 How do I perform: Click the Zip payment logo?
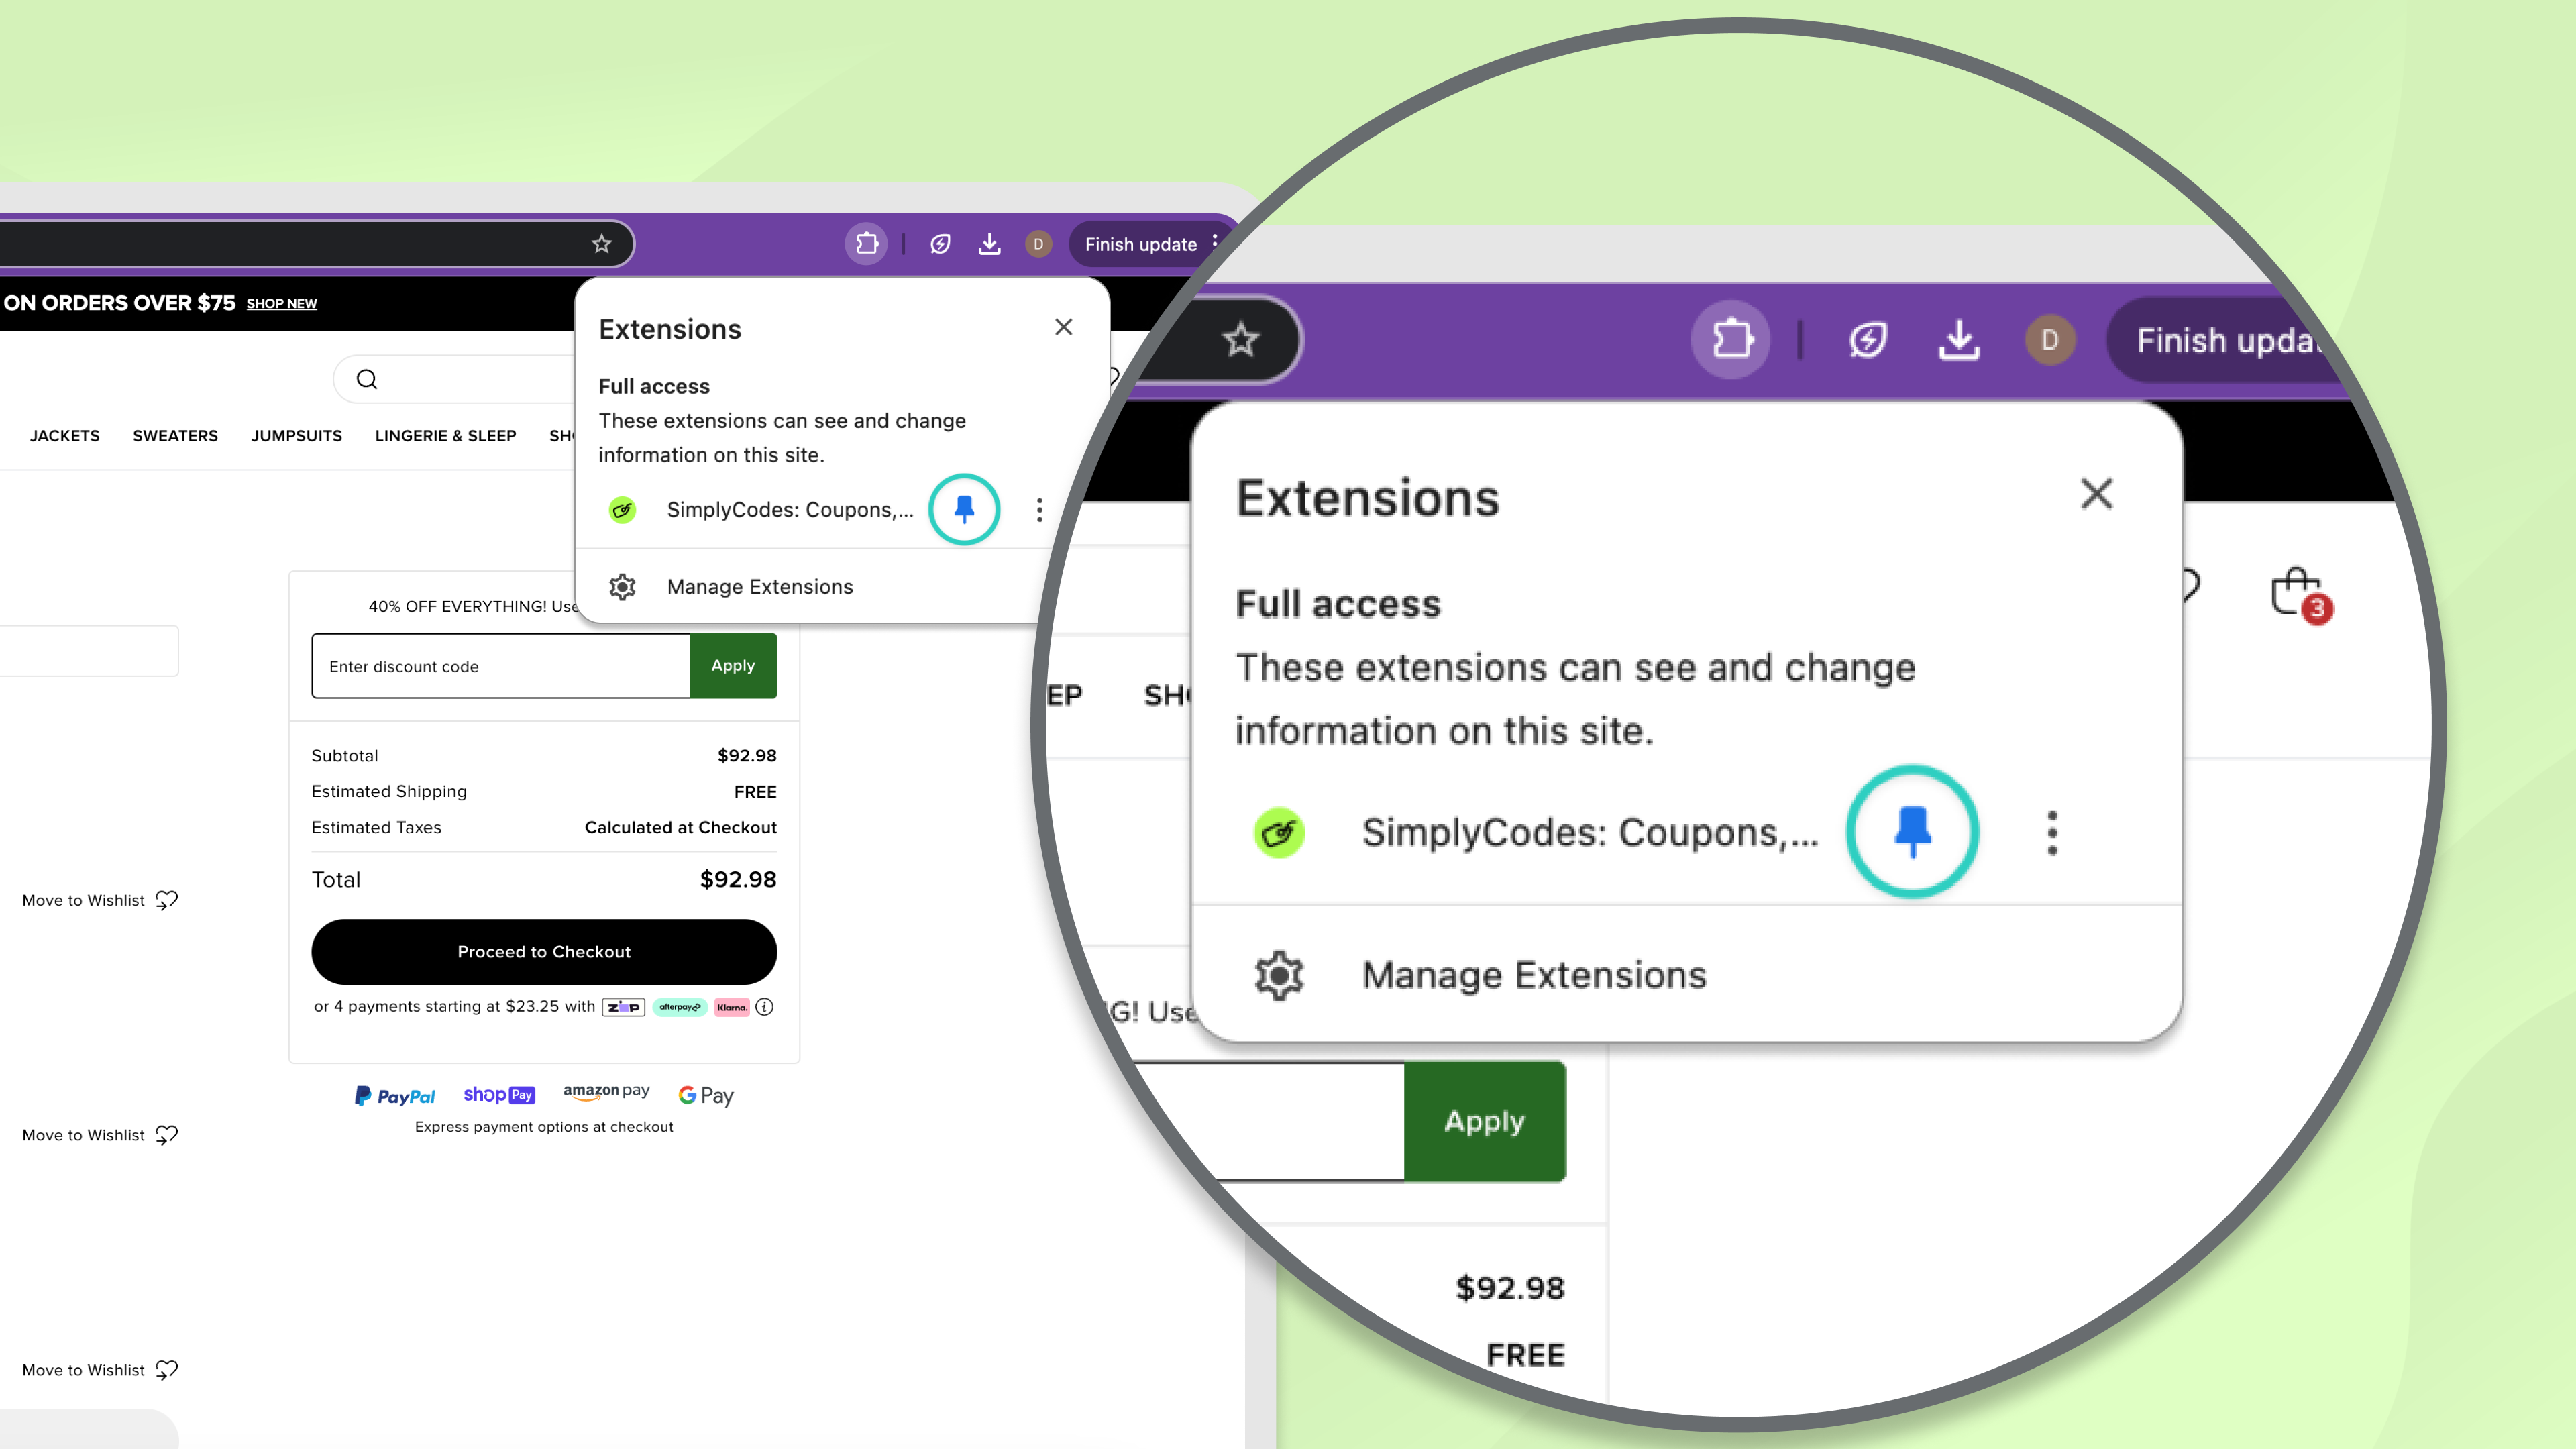point(623,1007)
